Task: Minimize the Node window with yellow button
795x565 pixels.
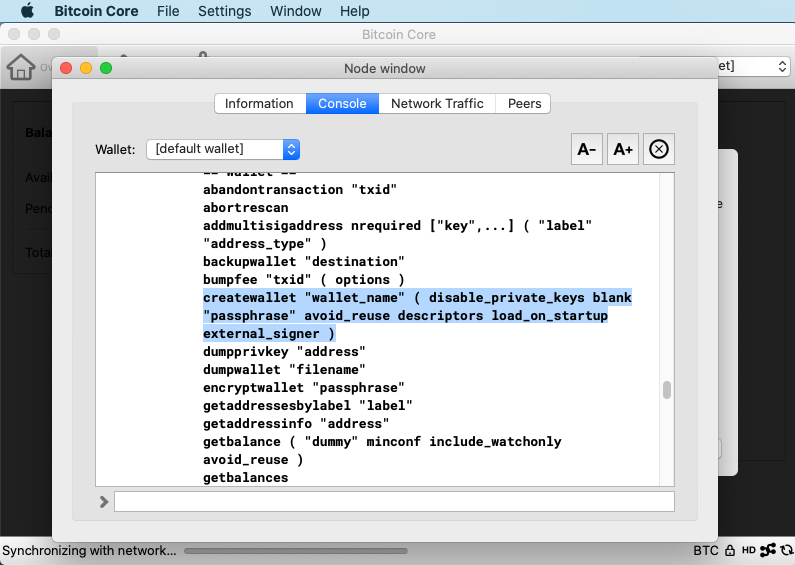Action: [86, 68]
